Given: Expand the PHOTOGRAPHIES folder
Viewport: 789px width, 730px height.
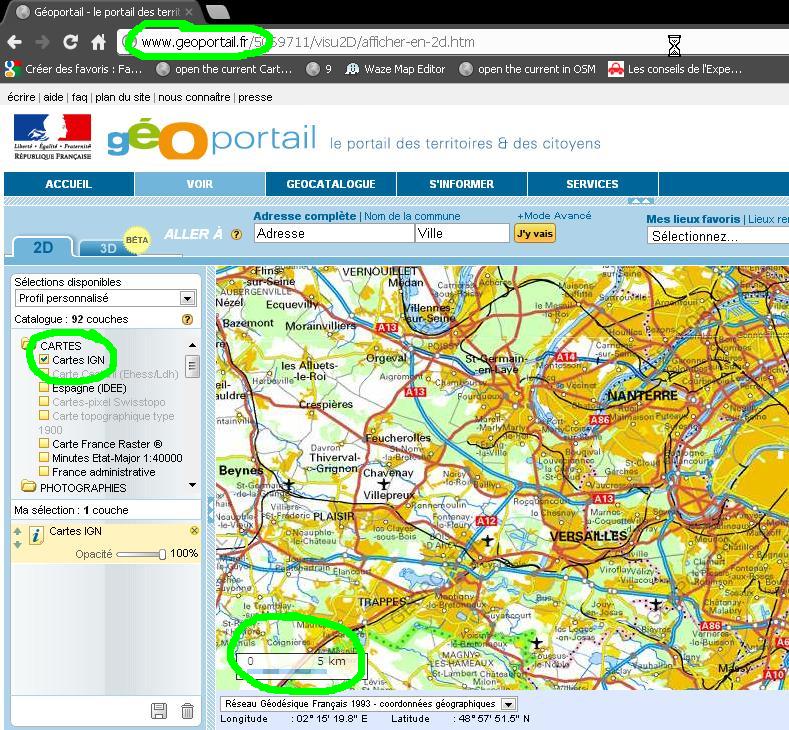Looking at the screenshot, I should pyautogui.click(x=29, y=486).
